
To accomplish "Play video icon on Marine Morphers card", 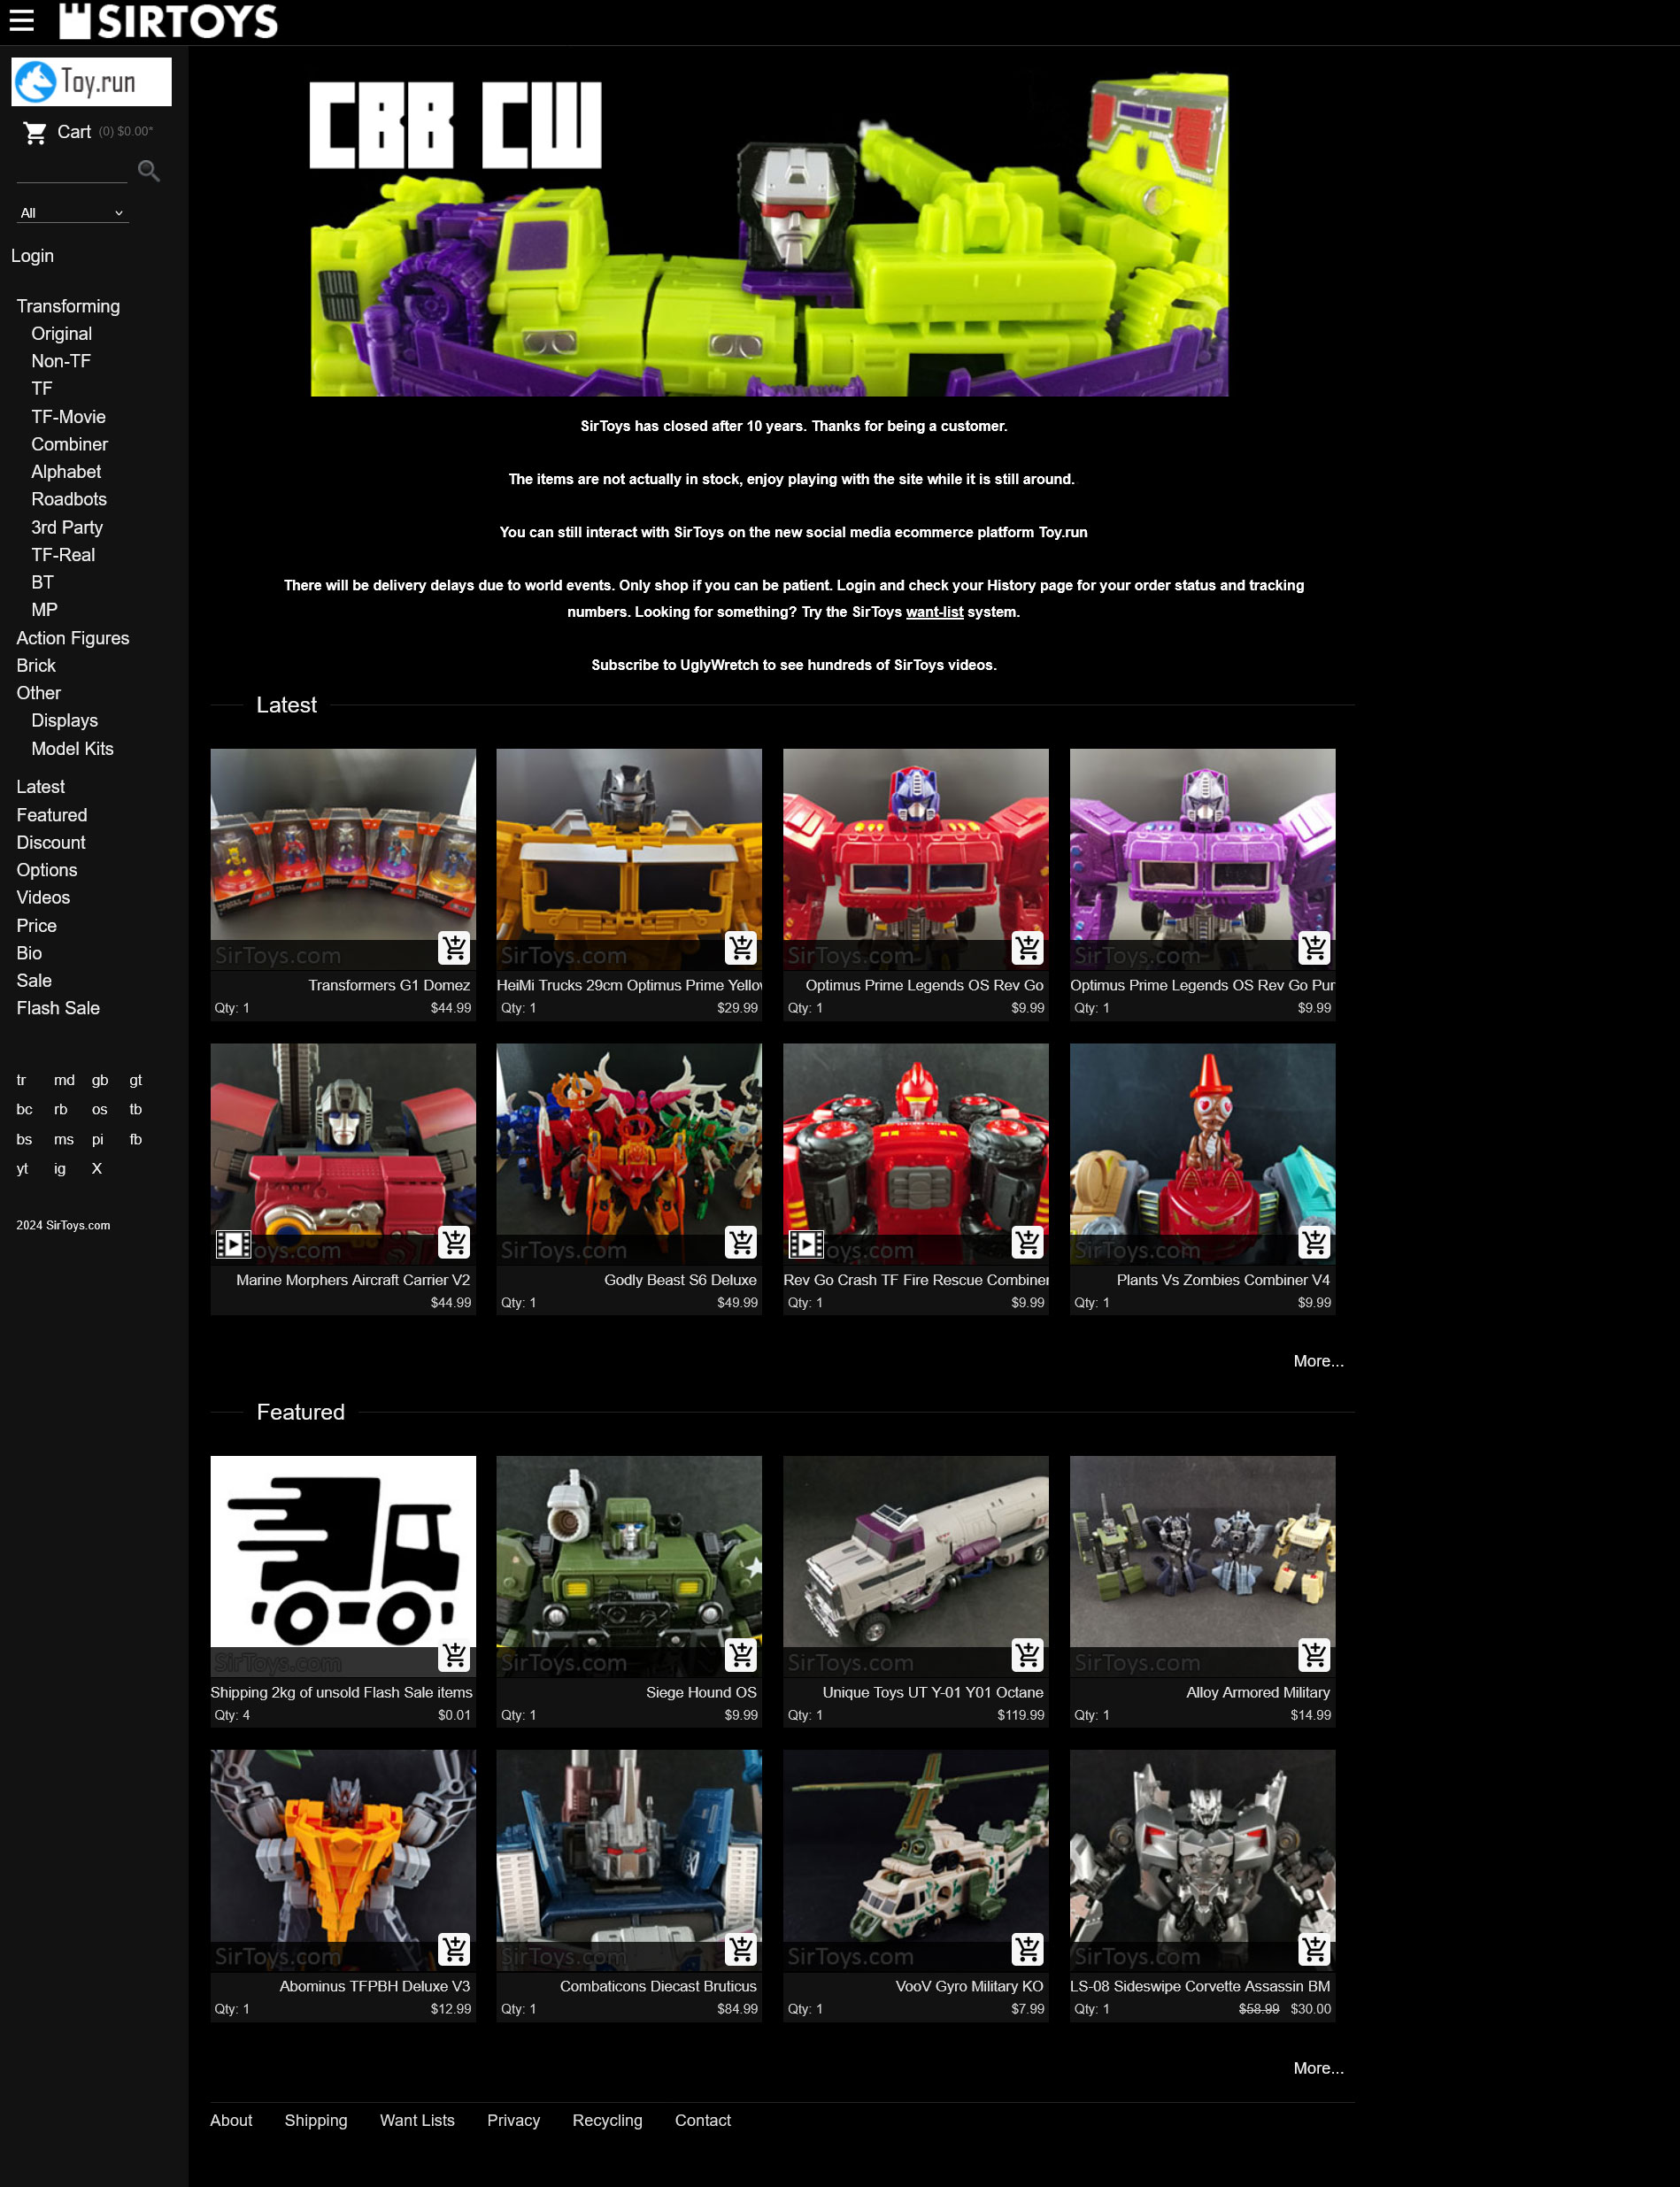I will tap(233, 1244).
